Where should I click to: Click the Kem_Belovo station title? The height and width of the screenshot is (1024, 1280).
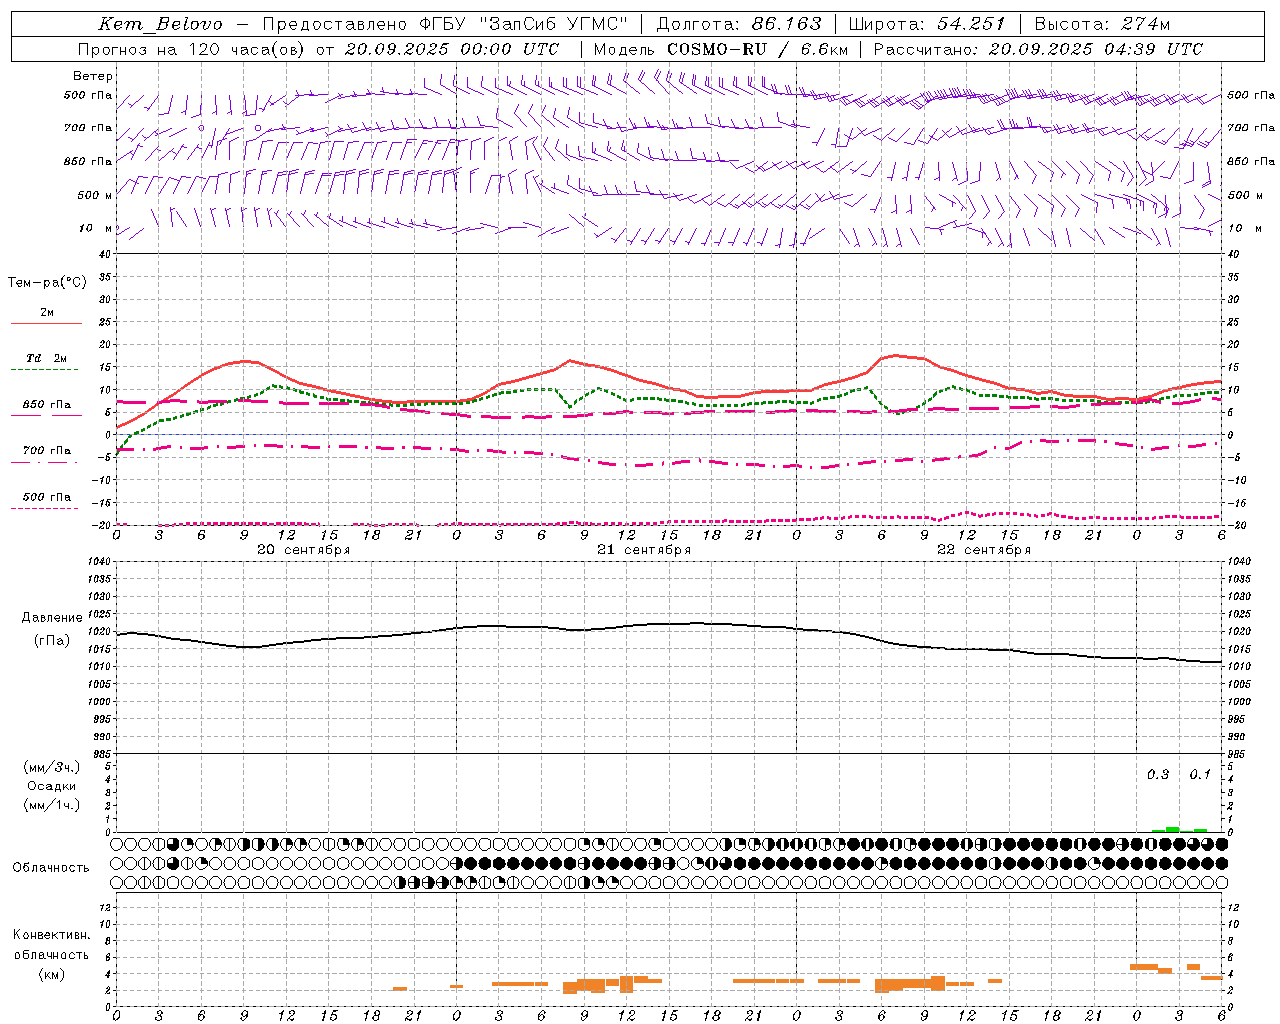(x=160, y=24)
